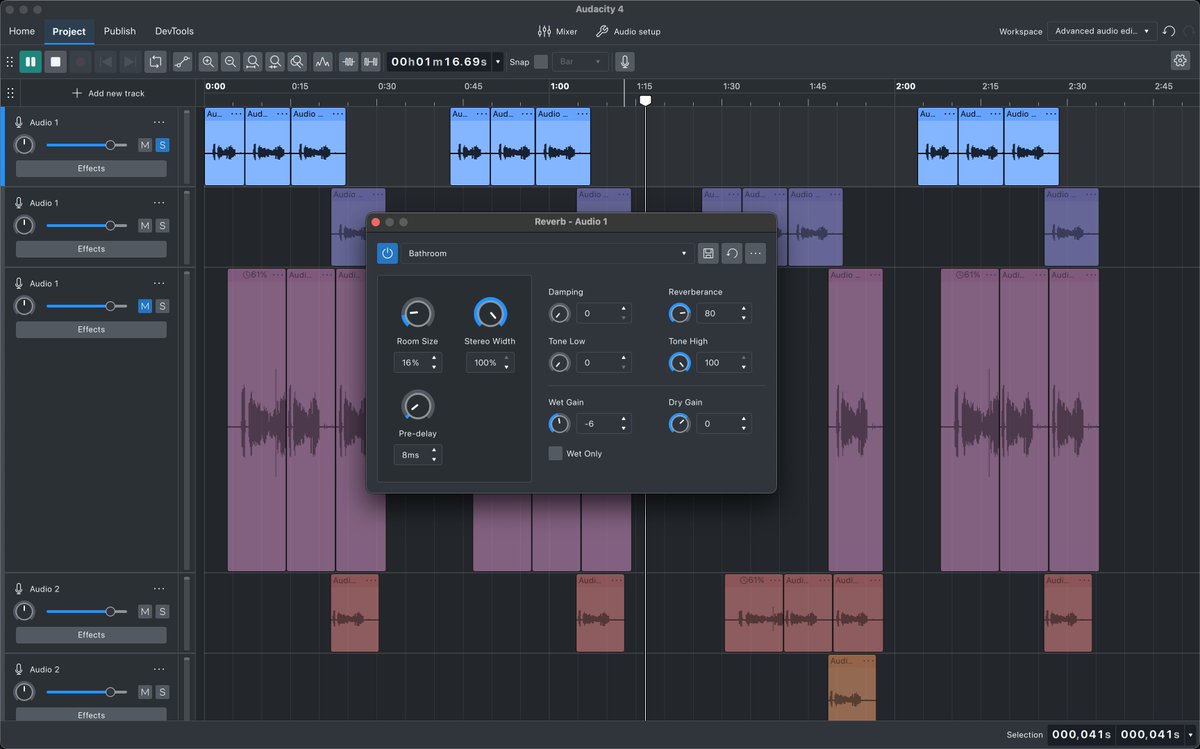Click the fit project to width icon

[275, 62]
